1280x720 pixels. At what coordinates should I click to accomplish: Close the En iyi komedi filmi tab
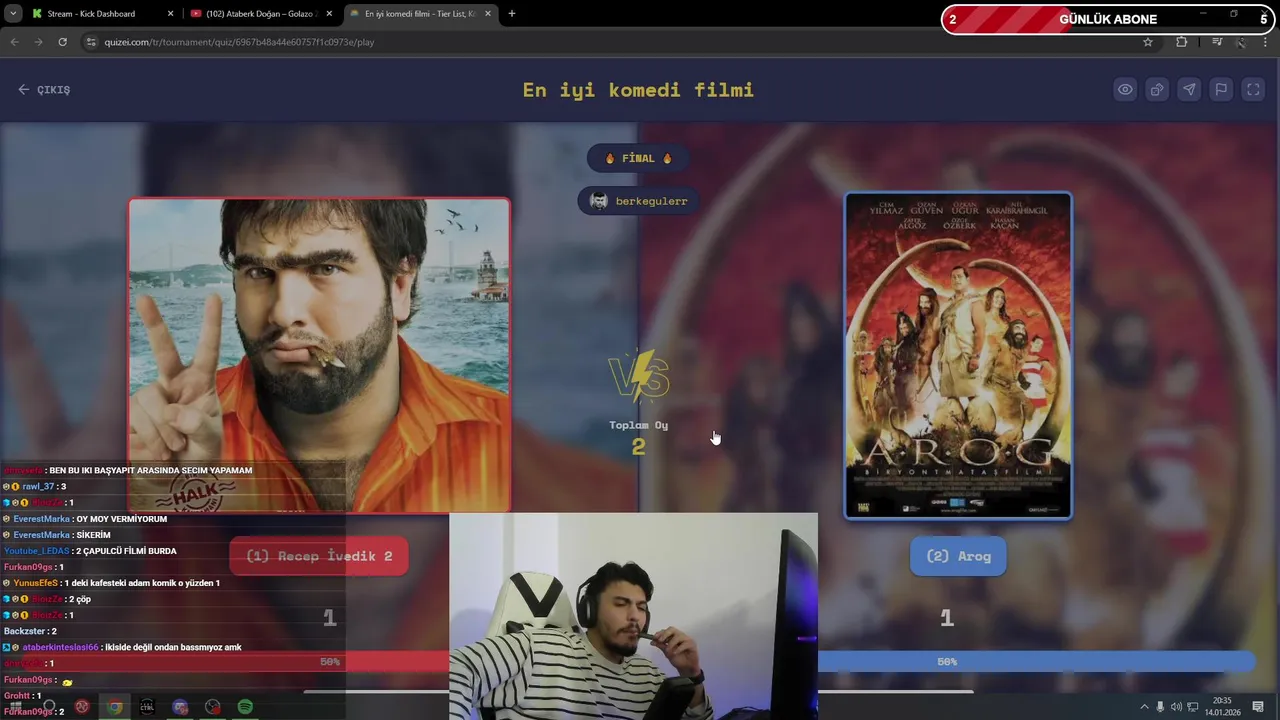(x=490, y=14)
